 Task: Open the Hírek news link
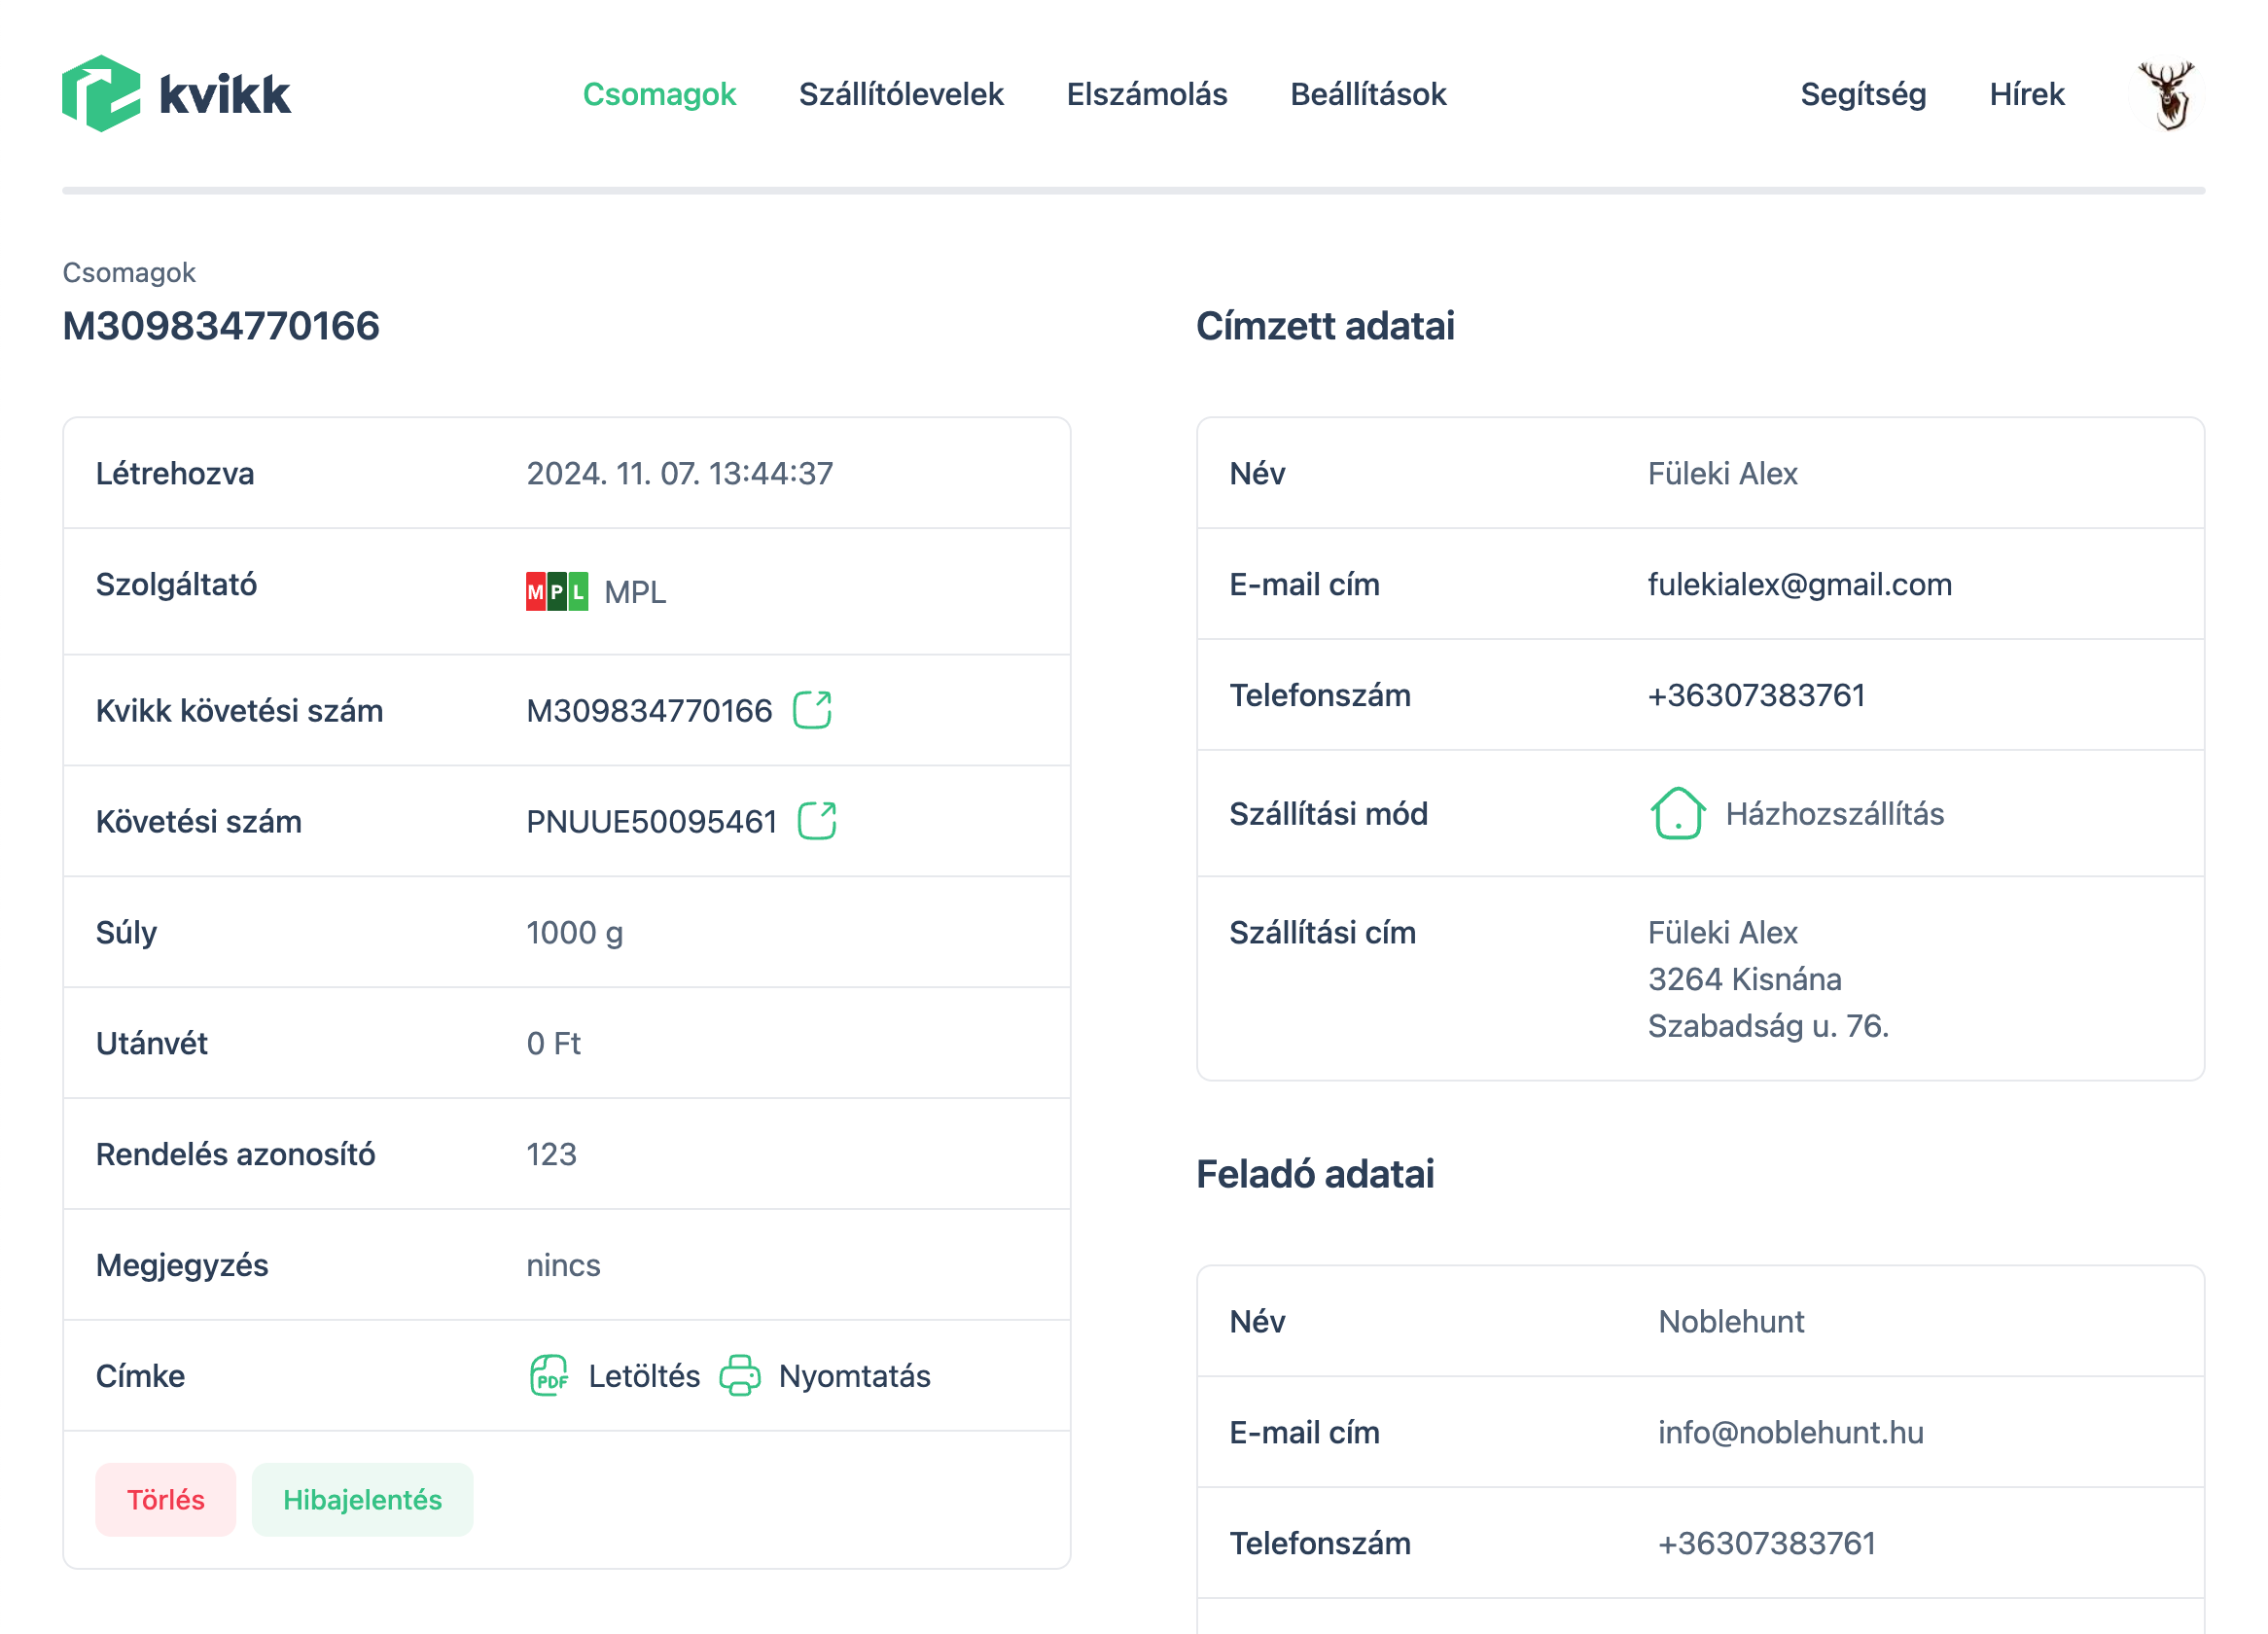click(2026, 94)
